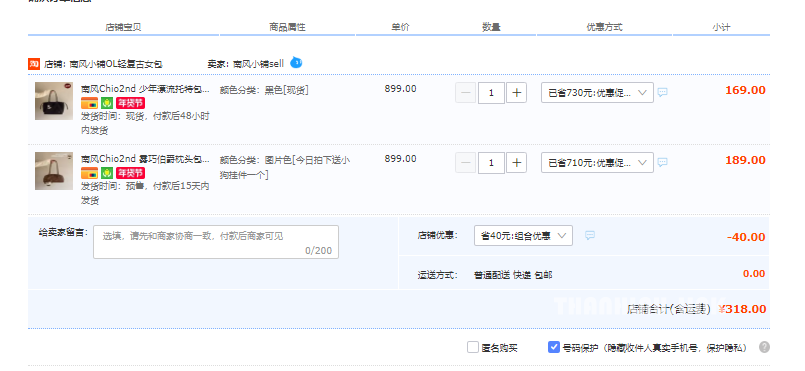Click unit price 899.00 of 少年漂流托特包
The image size is (805, 371).
point(400,89)
